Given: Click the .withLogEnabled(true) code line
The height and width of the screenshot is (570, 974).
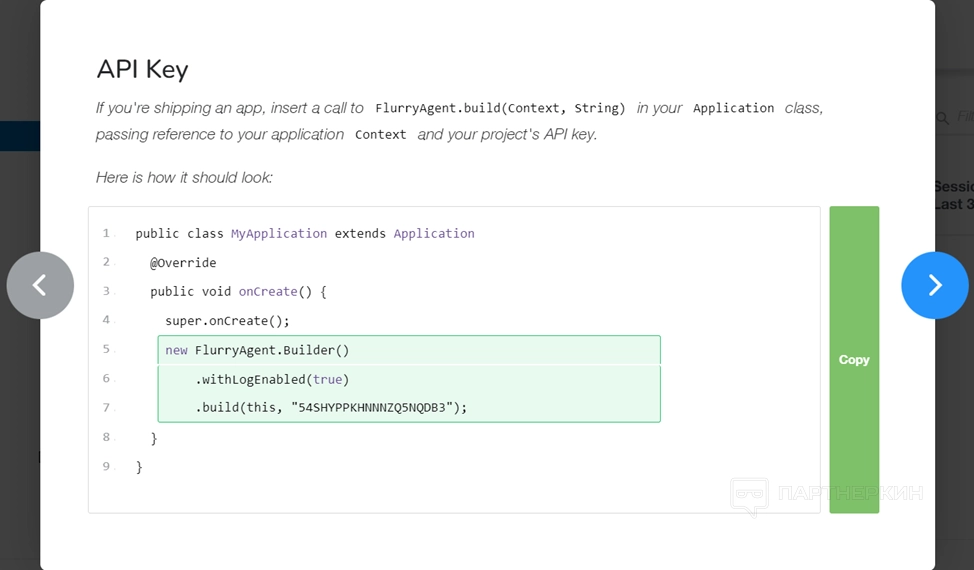Looking at the screenshot, I should [272, 379].
